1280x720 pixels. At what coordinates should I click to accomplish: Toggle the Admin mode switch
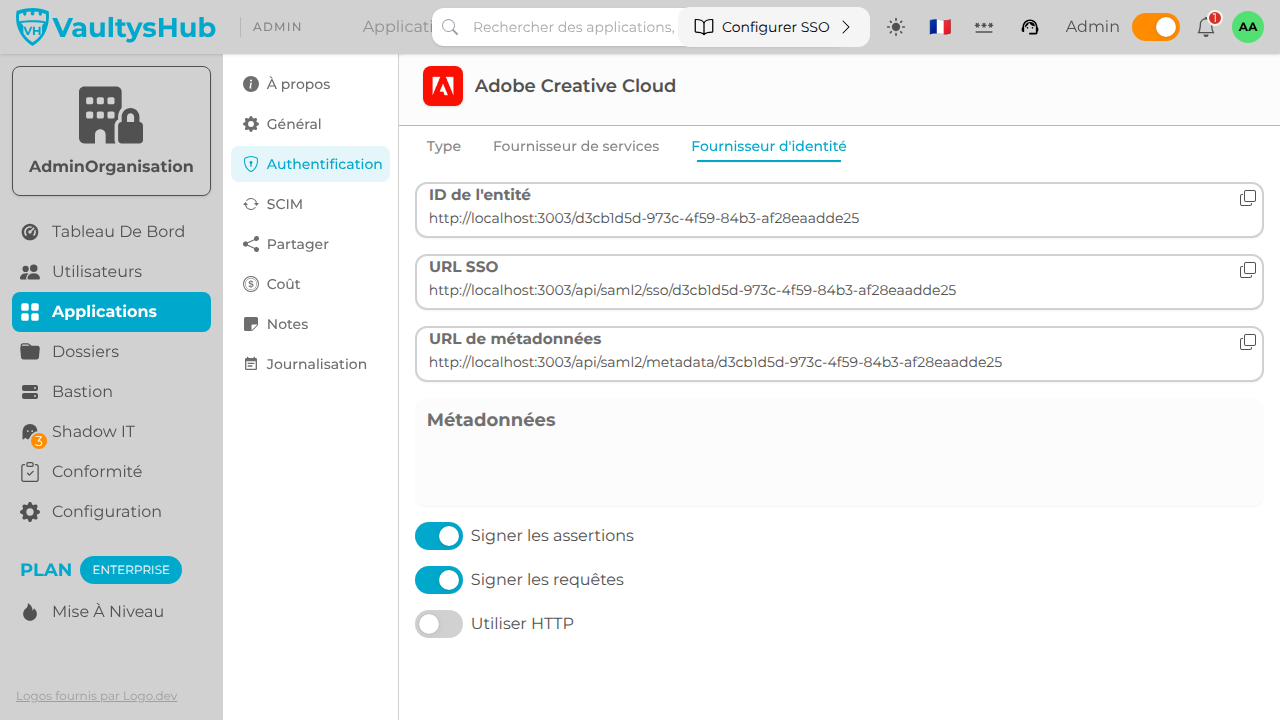click(1156, 27)
